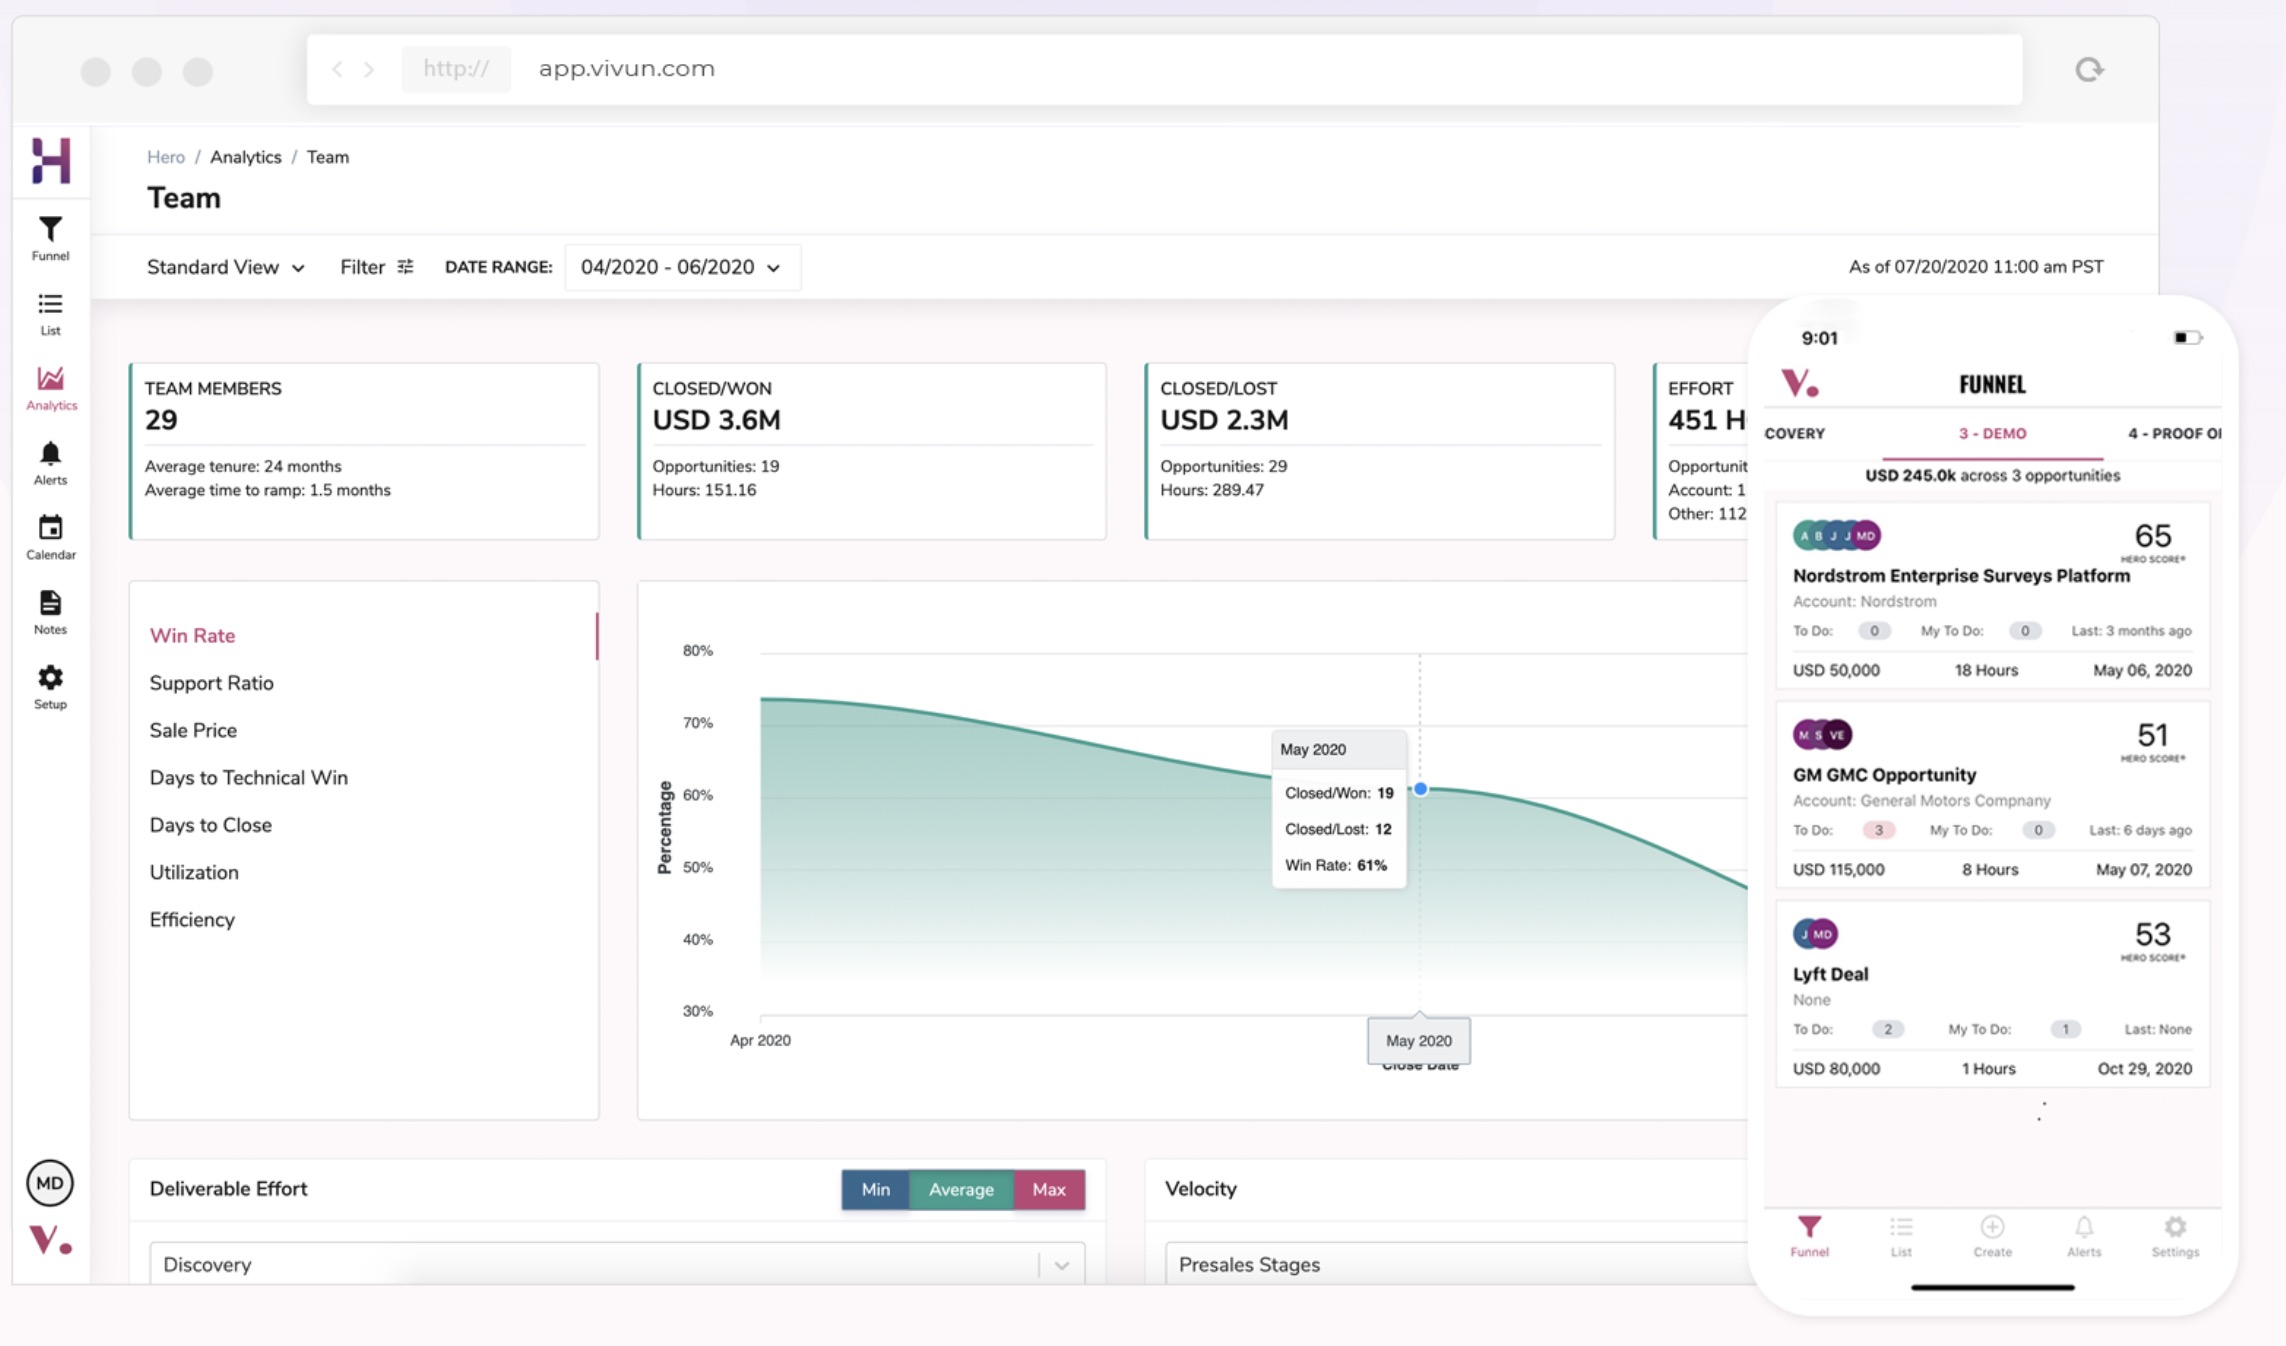Select Average in the Deliverable Effort toggle

961,1189
